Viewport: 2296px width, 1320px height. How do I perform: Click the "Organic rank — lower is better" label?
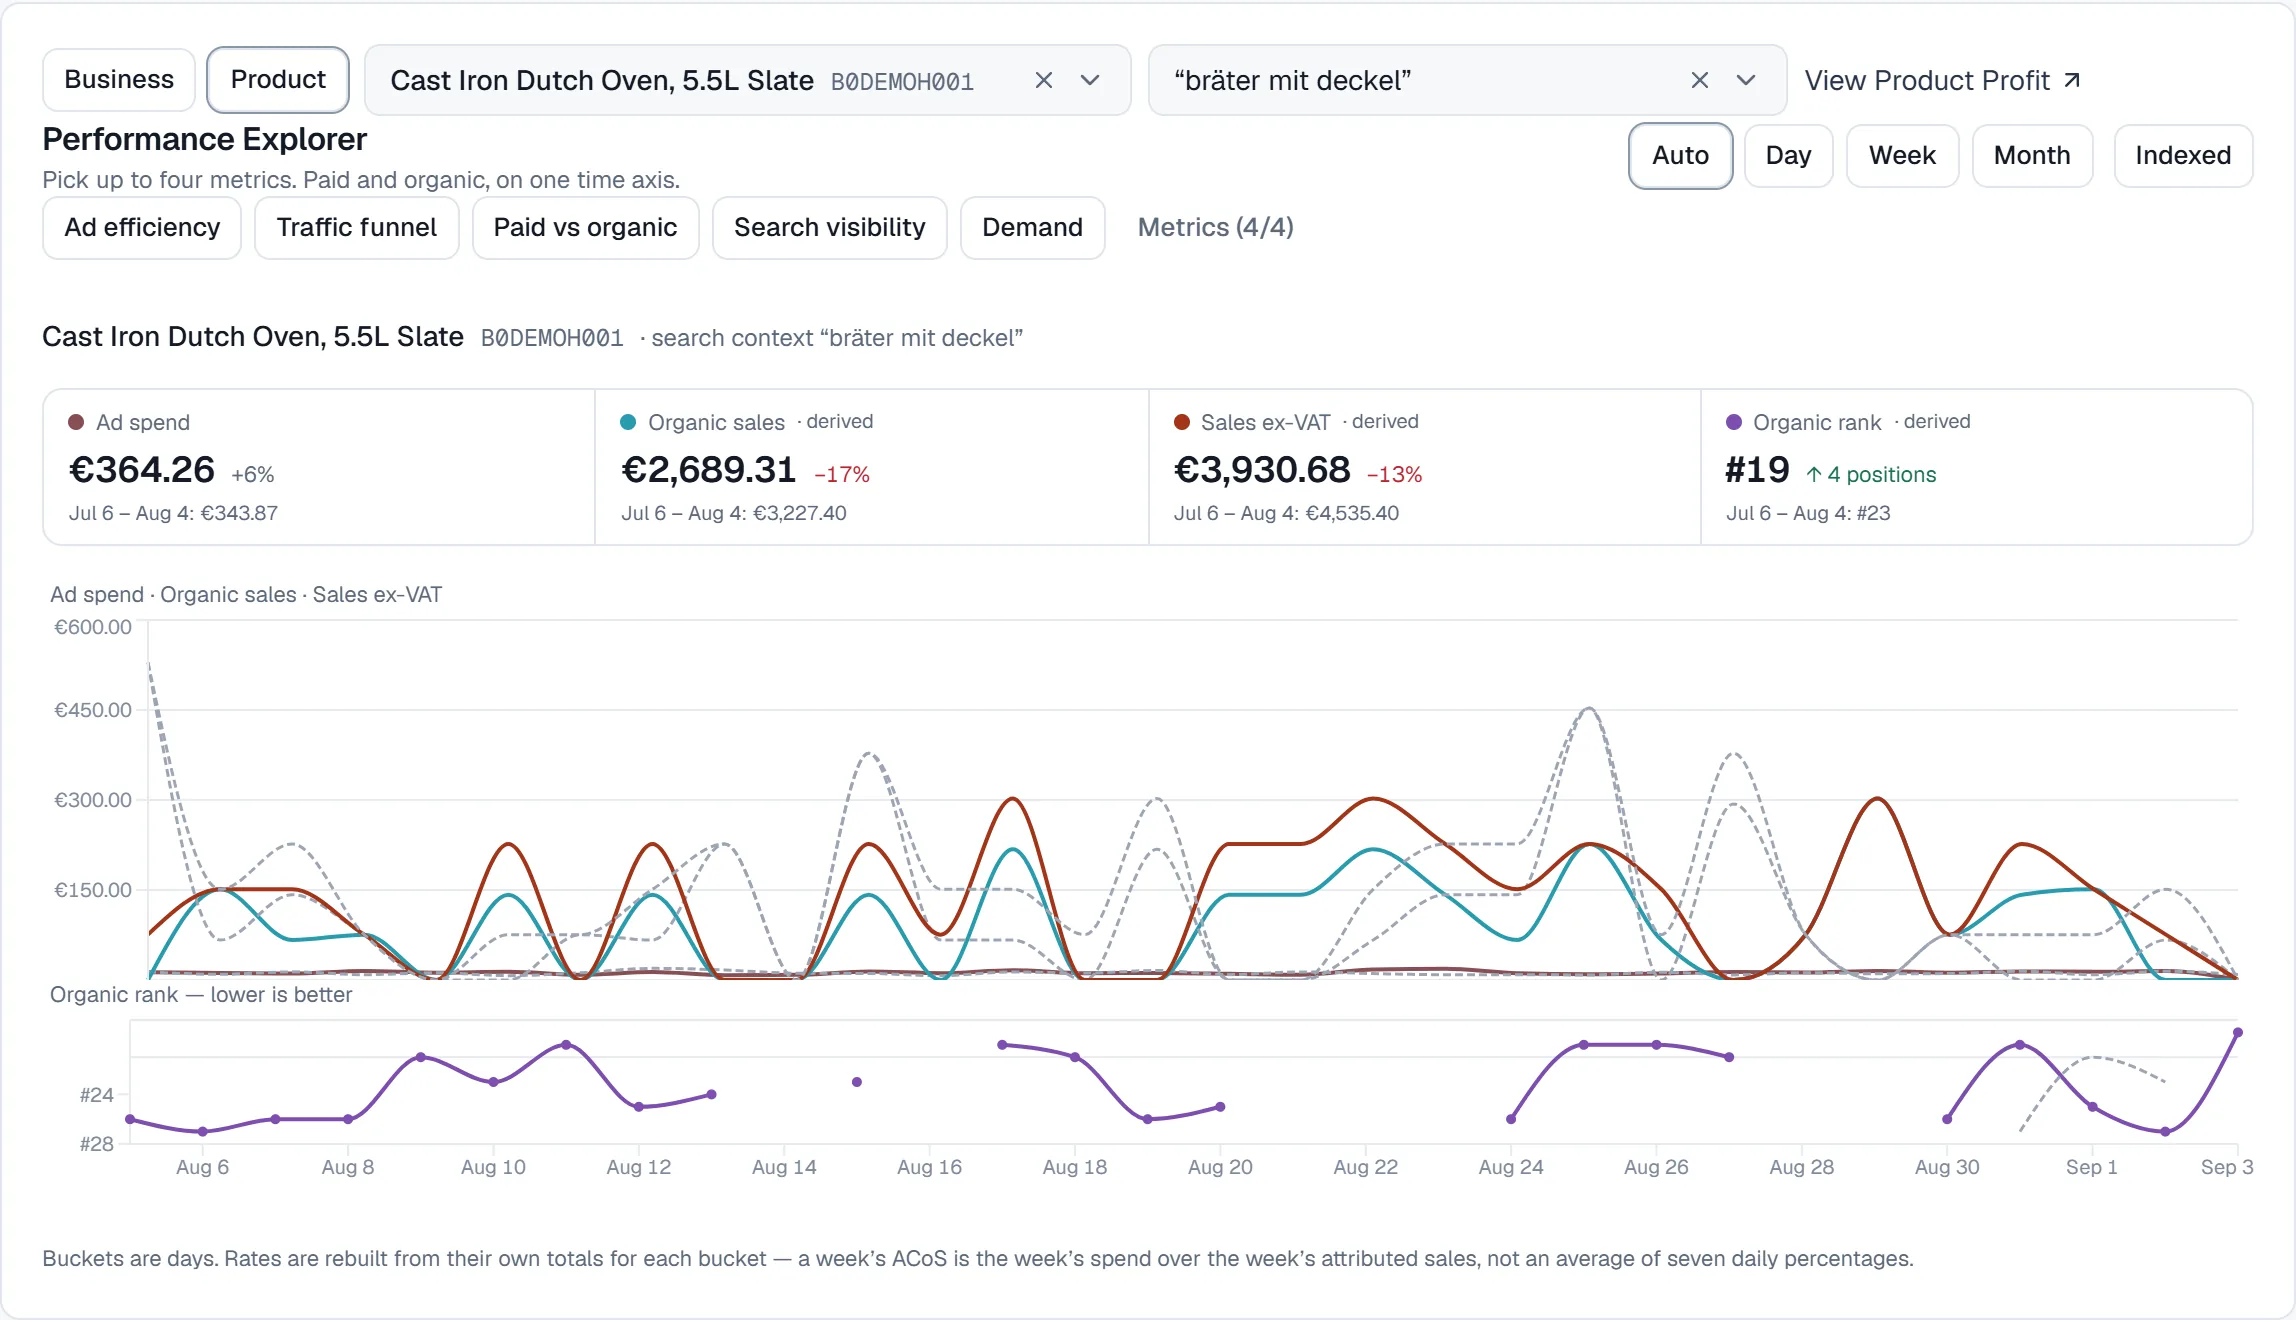[201, 995]
